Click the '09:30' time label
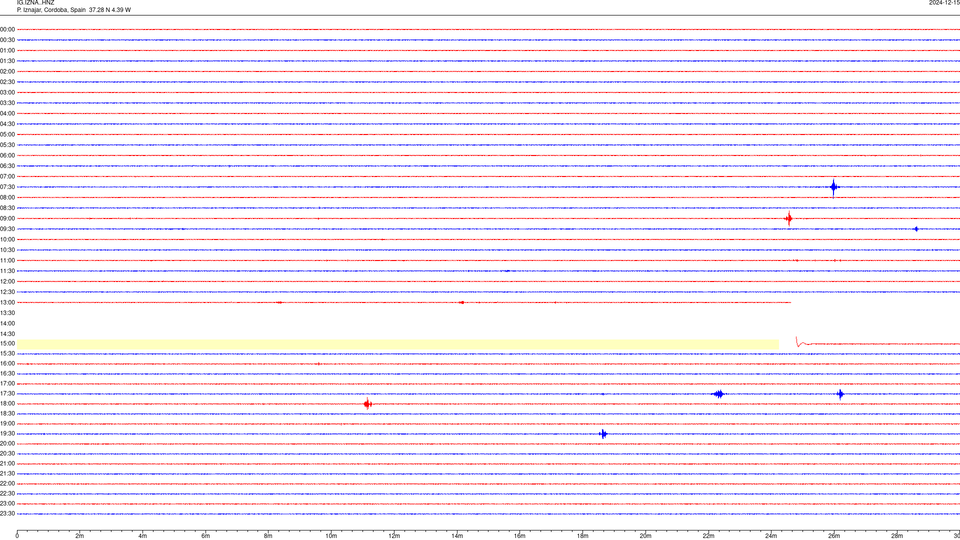960x540 pixels. (x=7, y=229)
